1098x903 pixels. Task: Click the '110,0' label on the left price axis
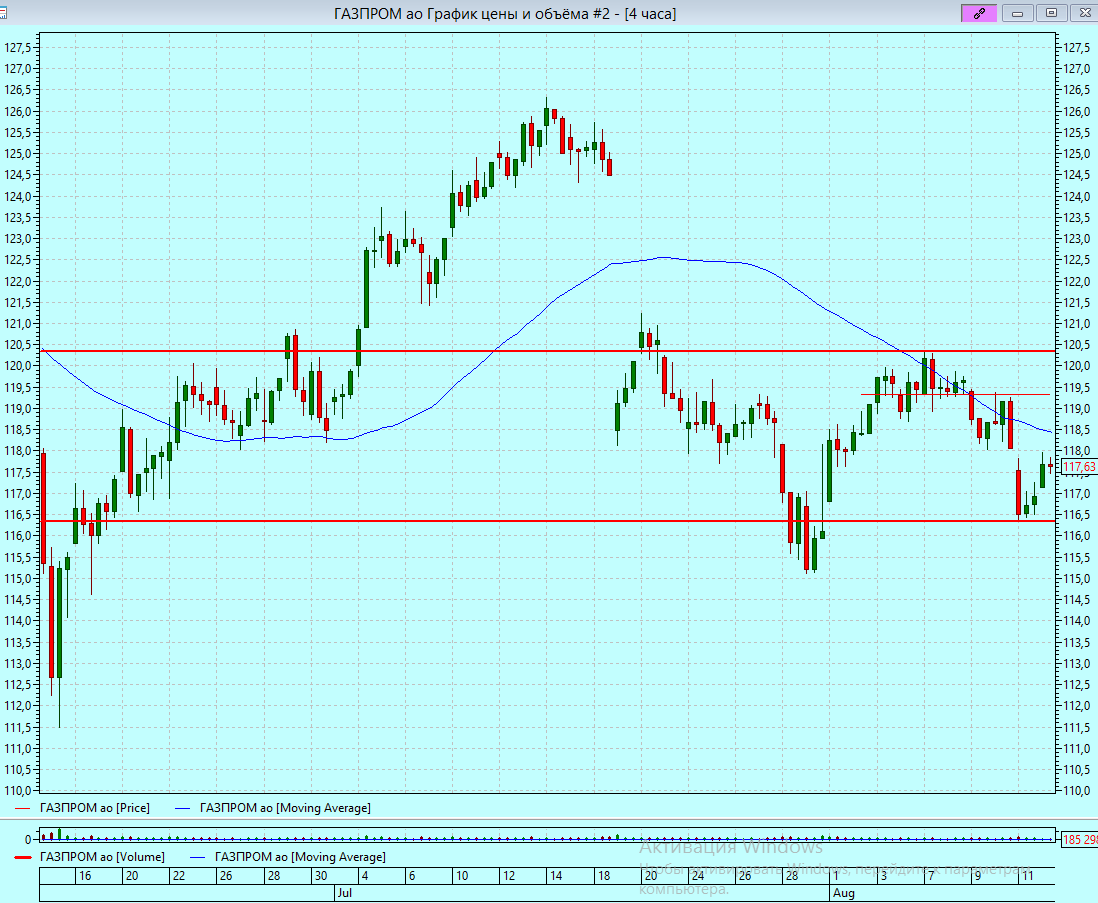click(x=18, y=791)
